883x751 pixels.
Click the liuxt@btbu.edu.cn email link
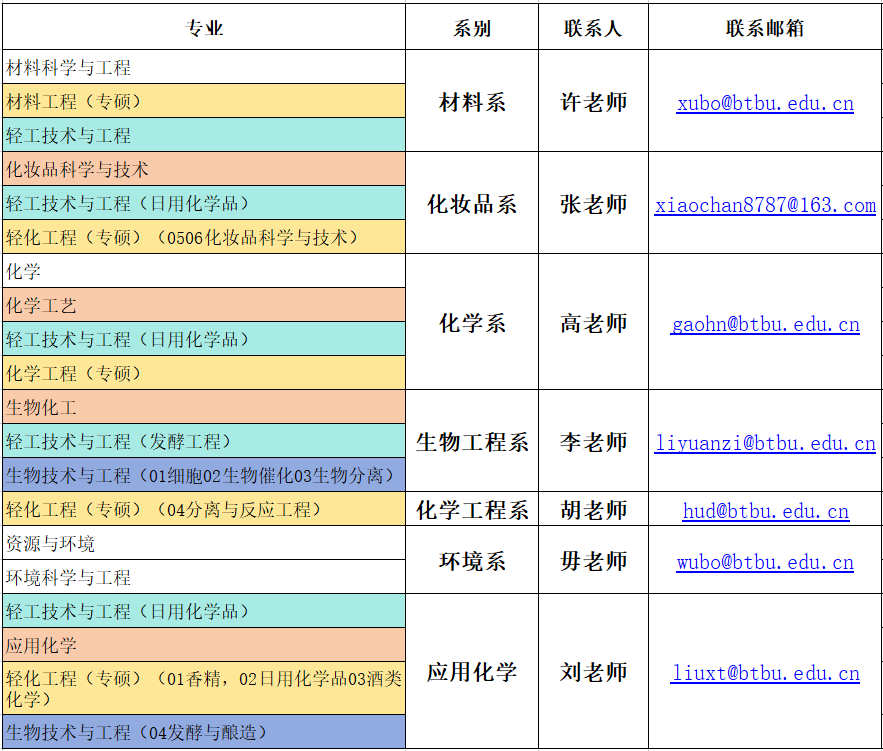pos(765,673)
